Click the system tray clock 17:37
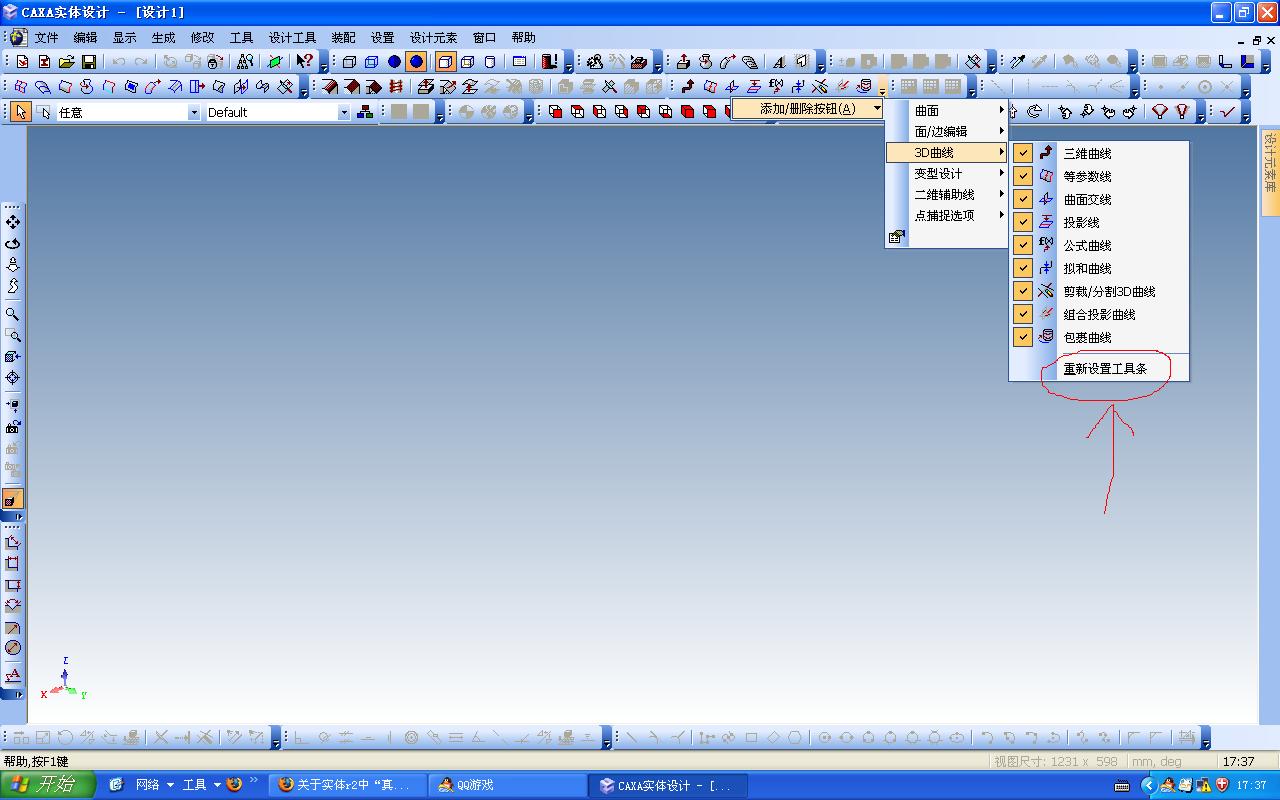Viewport: 1280px width, 800px height. [1252, 785]
